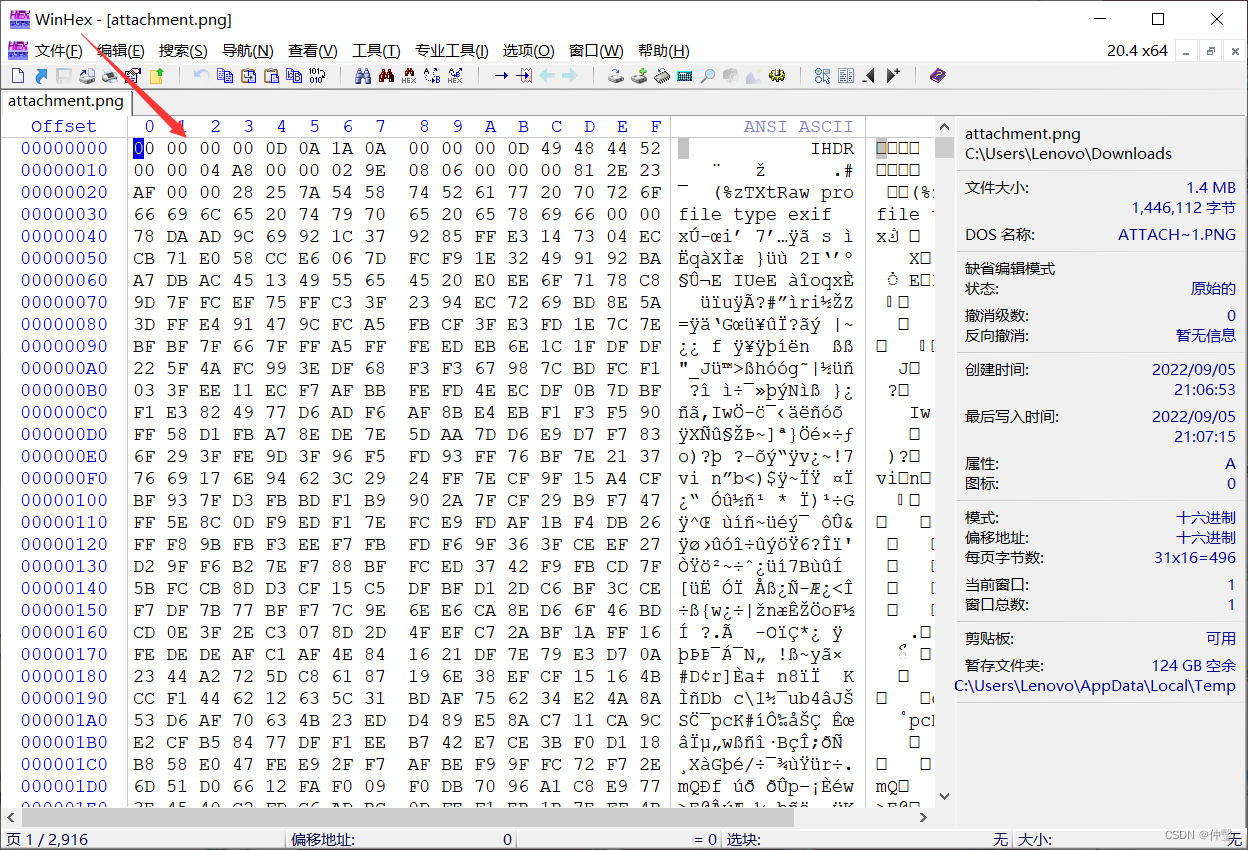Select the Find Text binoculars icon
Screen dimensions: 1248x850
pyautogui.click(x=363, y=76)
